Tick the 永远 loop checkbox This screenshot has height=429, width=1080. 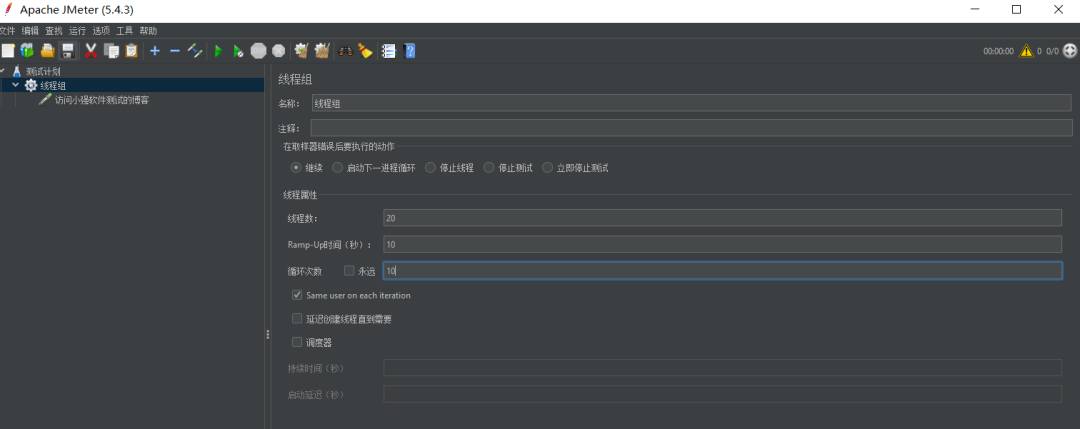349,271
